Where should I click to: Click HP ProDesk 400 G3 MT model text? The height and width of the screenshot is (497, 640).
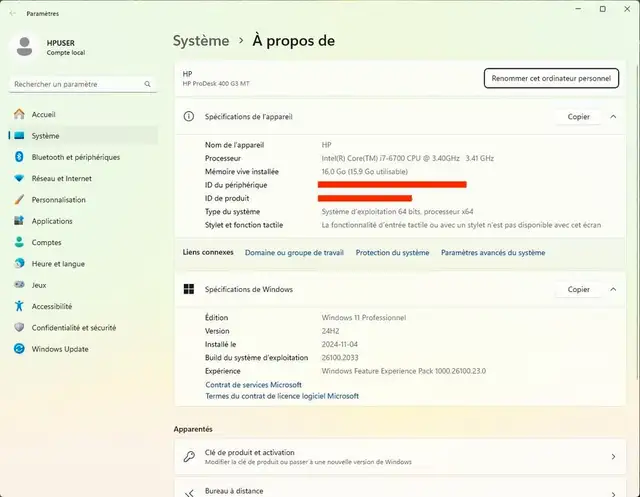point(216,84)
